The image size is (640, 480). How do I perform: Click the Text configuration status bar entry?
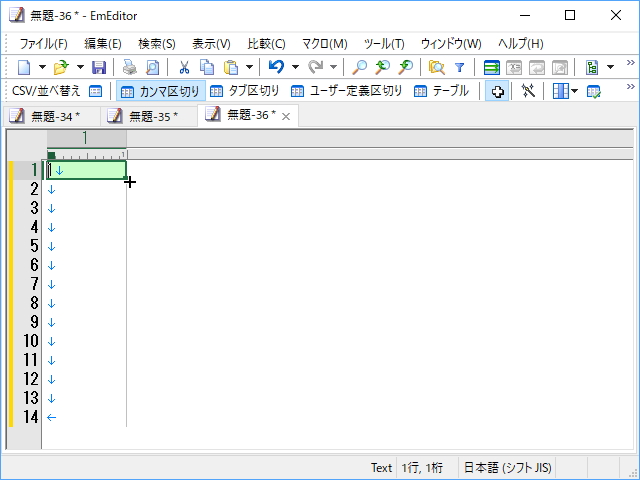(x=381, y=467)
